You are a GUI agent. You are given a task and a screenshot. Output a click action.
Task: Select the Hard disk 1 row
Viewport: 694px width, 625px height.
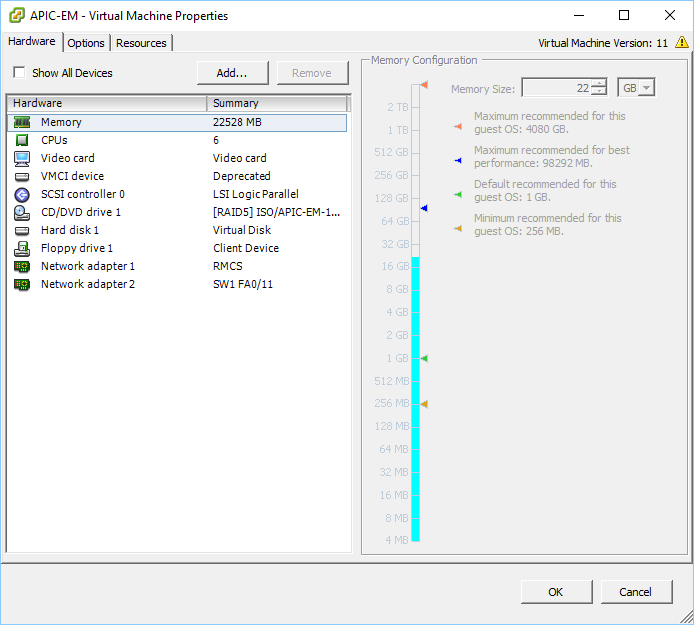pos(177,230)
